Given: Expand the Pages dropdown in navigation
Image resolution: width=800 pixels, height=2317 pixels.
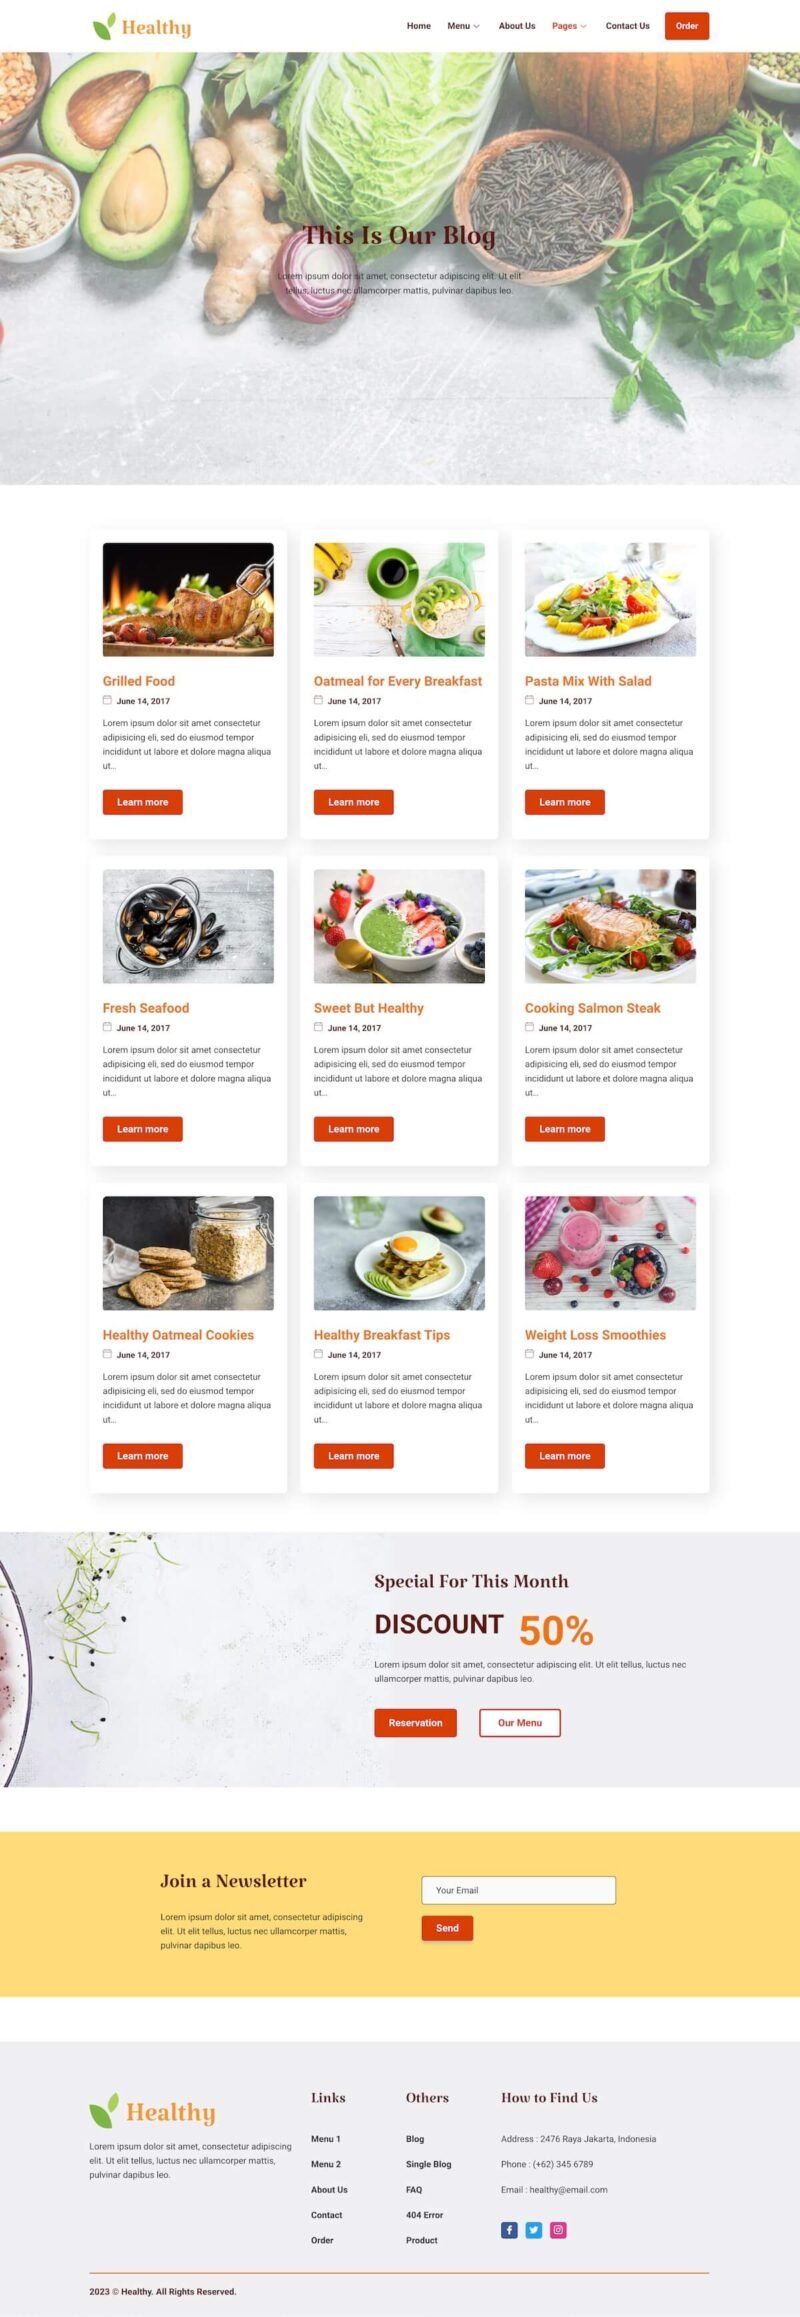Looking at the screenshot, I should 569,26.
